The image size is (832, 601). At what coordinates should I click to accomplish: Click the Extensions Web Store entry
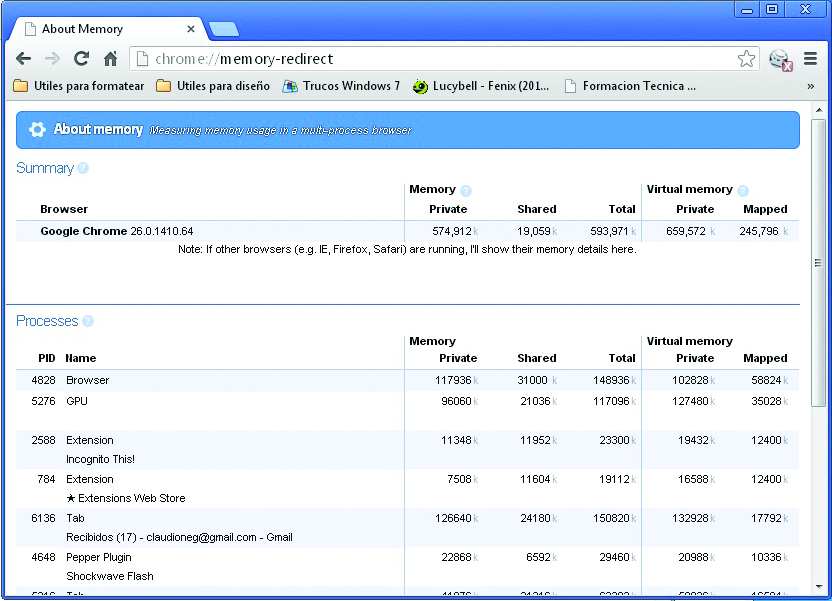[126, 498]
